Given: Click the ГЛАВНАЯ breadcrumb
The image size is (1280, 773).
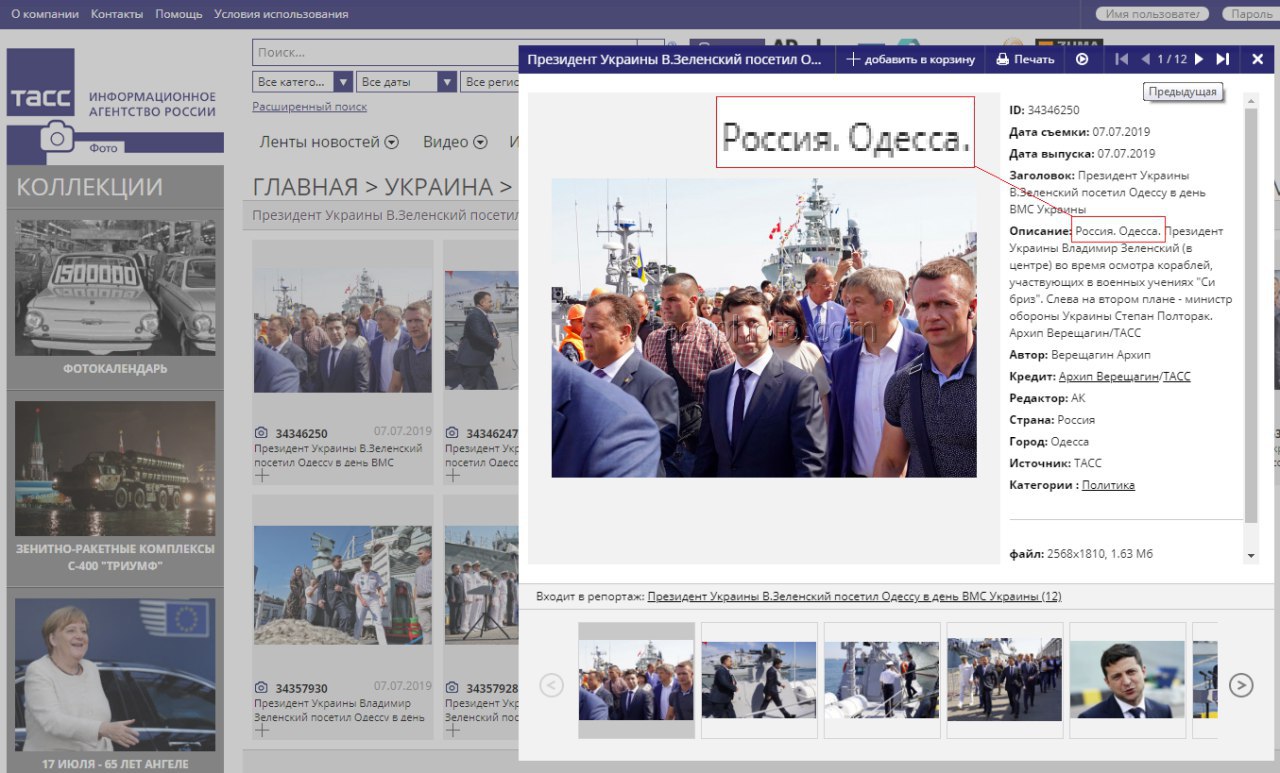Looking at the screenshot, I should [305, 187].
